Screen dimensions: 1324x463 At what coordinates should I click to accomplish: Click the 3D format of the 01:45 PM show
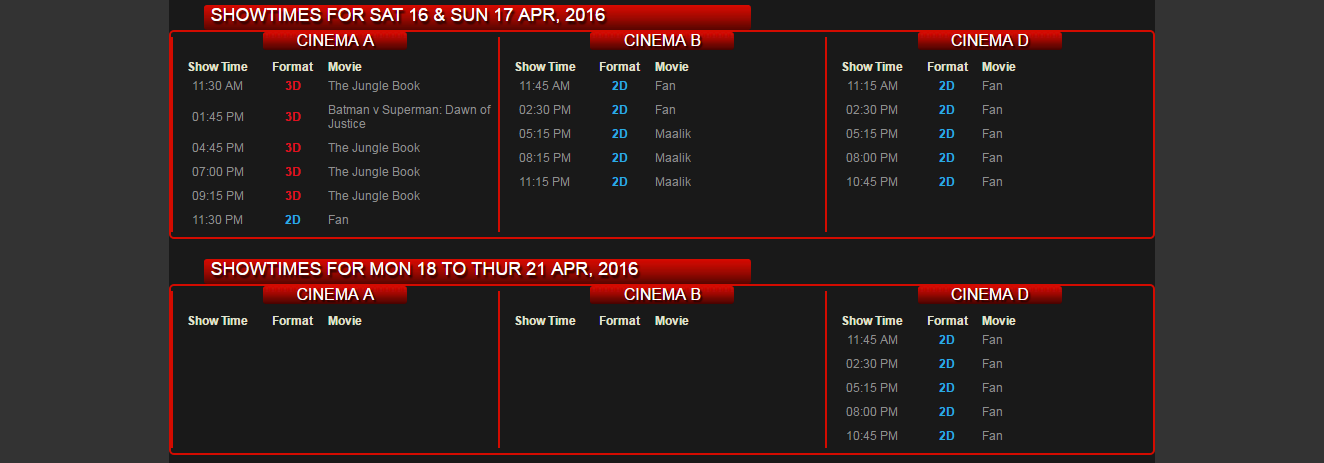(293, 117)
